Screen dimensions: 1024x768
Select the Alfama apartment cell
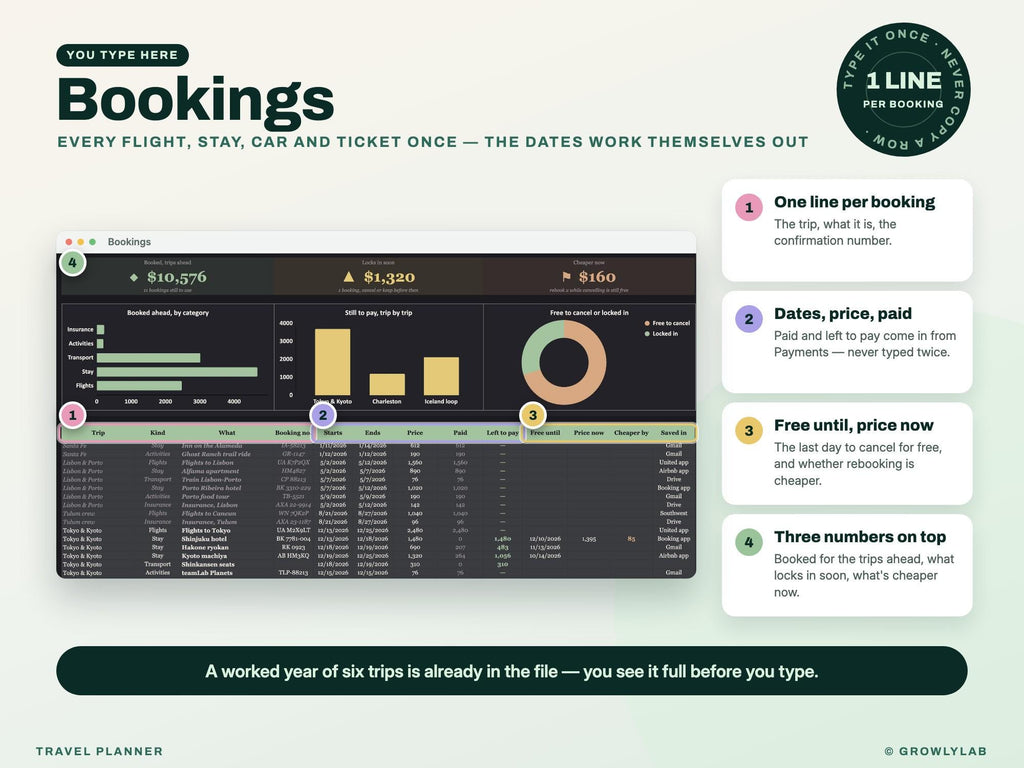point(210,472)
